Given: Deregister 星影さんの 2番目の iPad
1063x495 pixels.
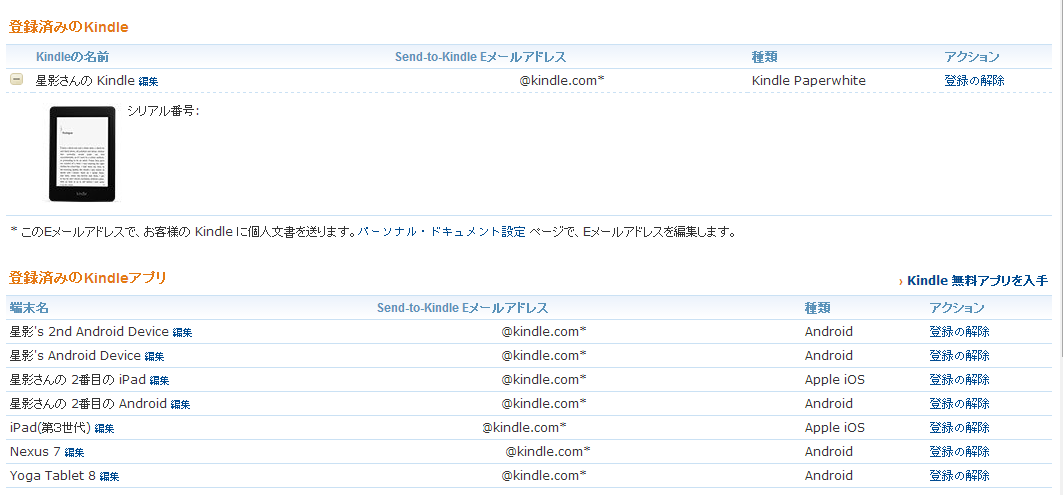Looking at the screenshot, I should coord(959,379).
